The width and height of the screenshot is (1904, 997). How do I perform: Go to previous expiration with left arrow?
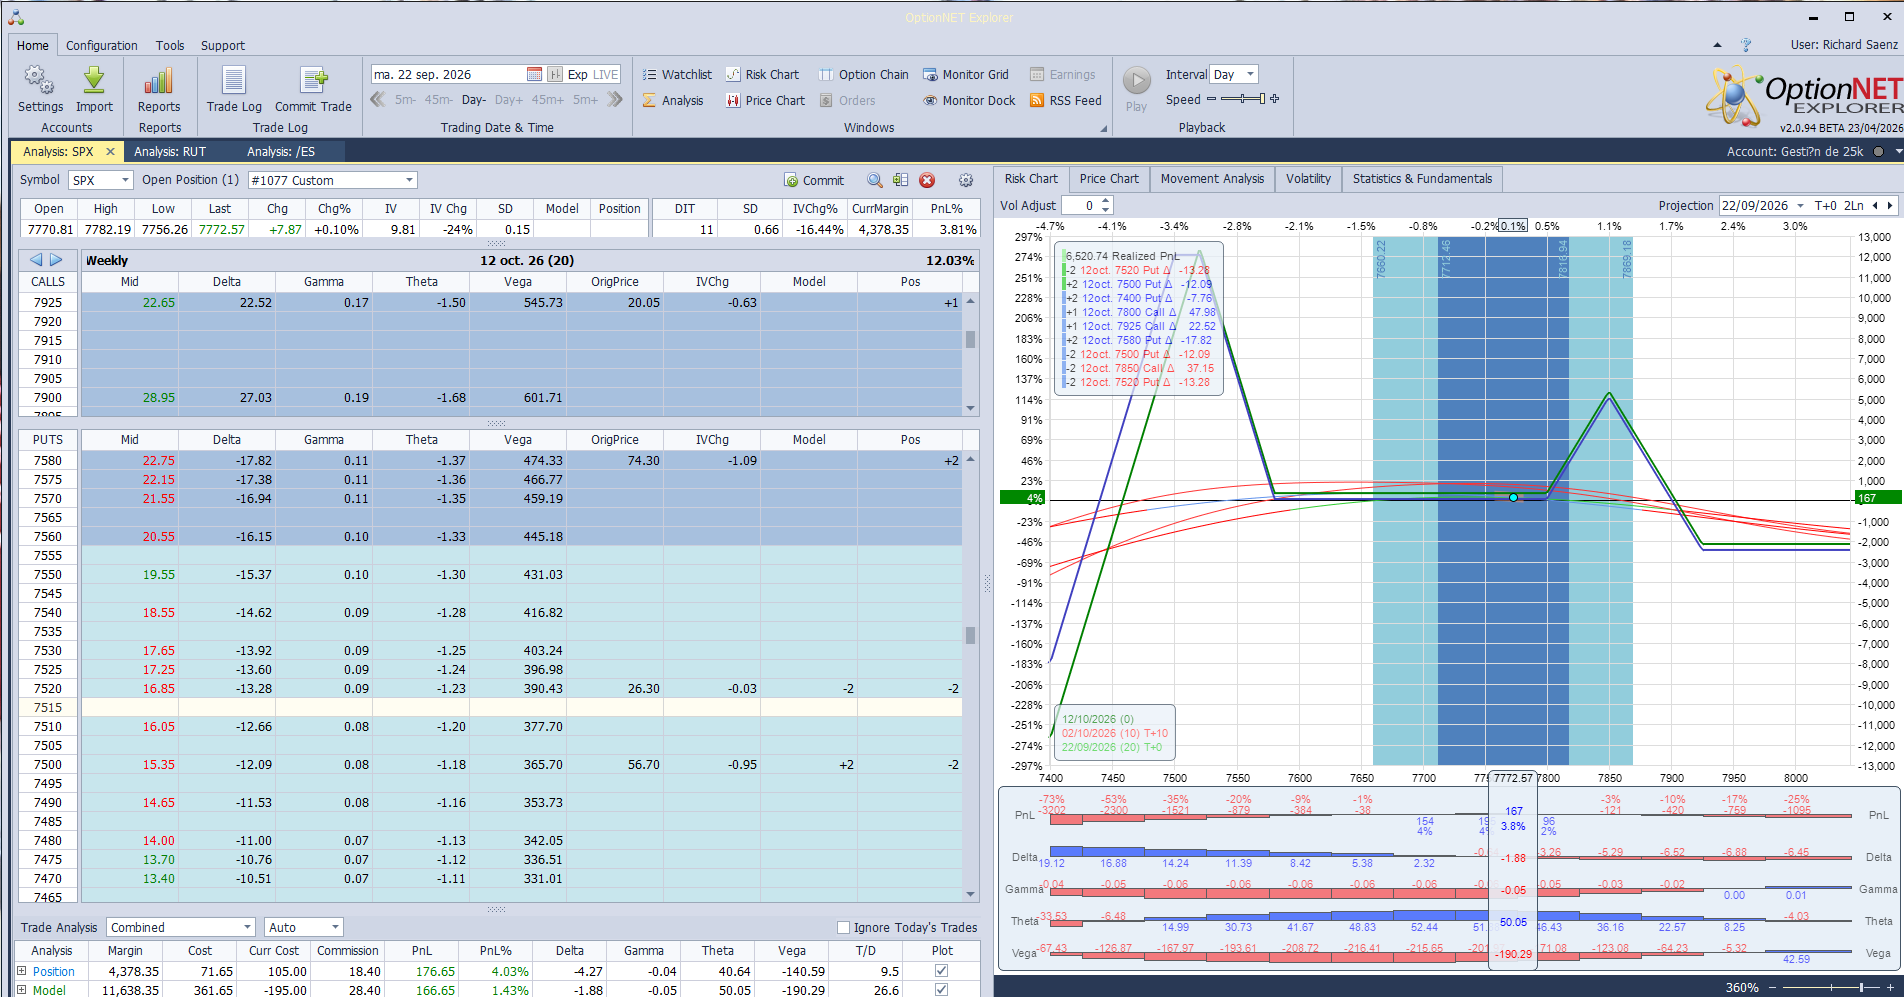point(36,260)
